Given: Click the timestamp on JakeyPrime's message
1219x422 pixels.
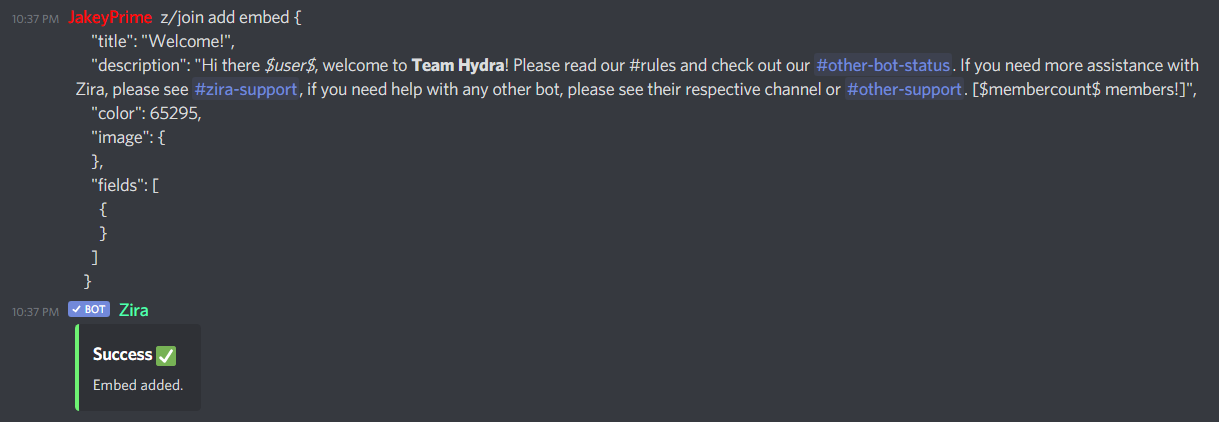Looking at the screenshot, I should point(37,20).
